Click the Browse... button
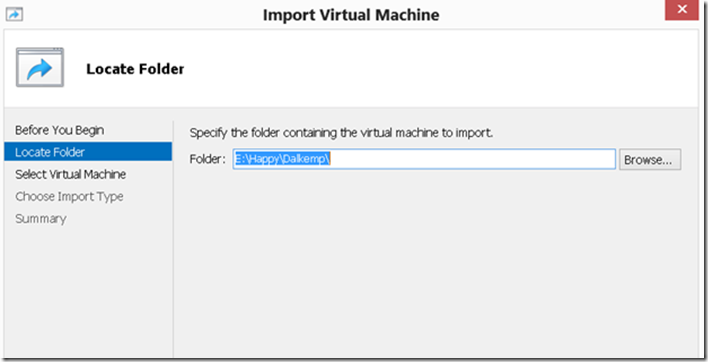The width and height of the screenshot is (708, 362). (650, 159)
